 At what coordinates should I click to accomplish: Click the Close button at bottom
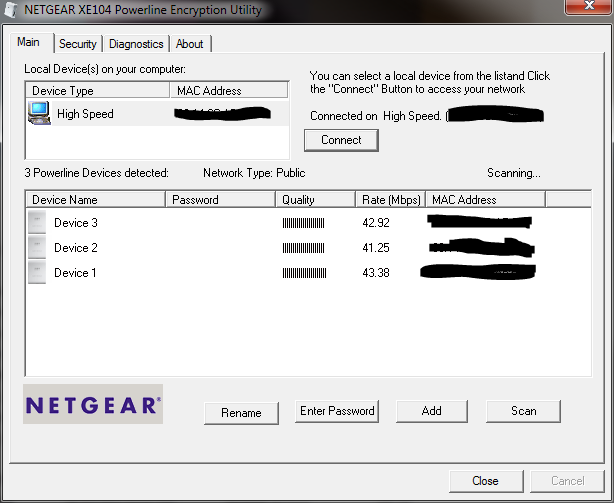coord(485,481)
